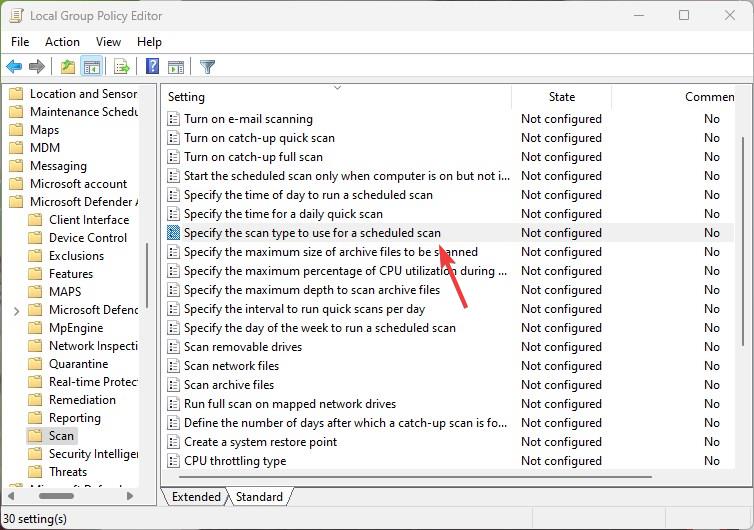
Task: Click the Back arrow toolbar icon
Action: [14, 66]
